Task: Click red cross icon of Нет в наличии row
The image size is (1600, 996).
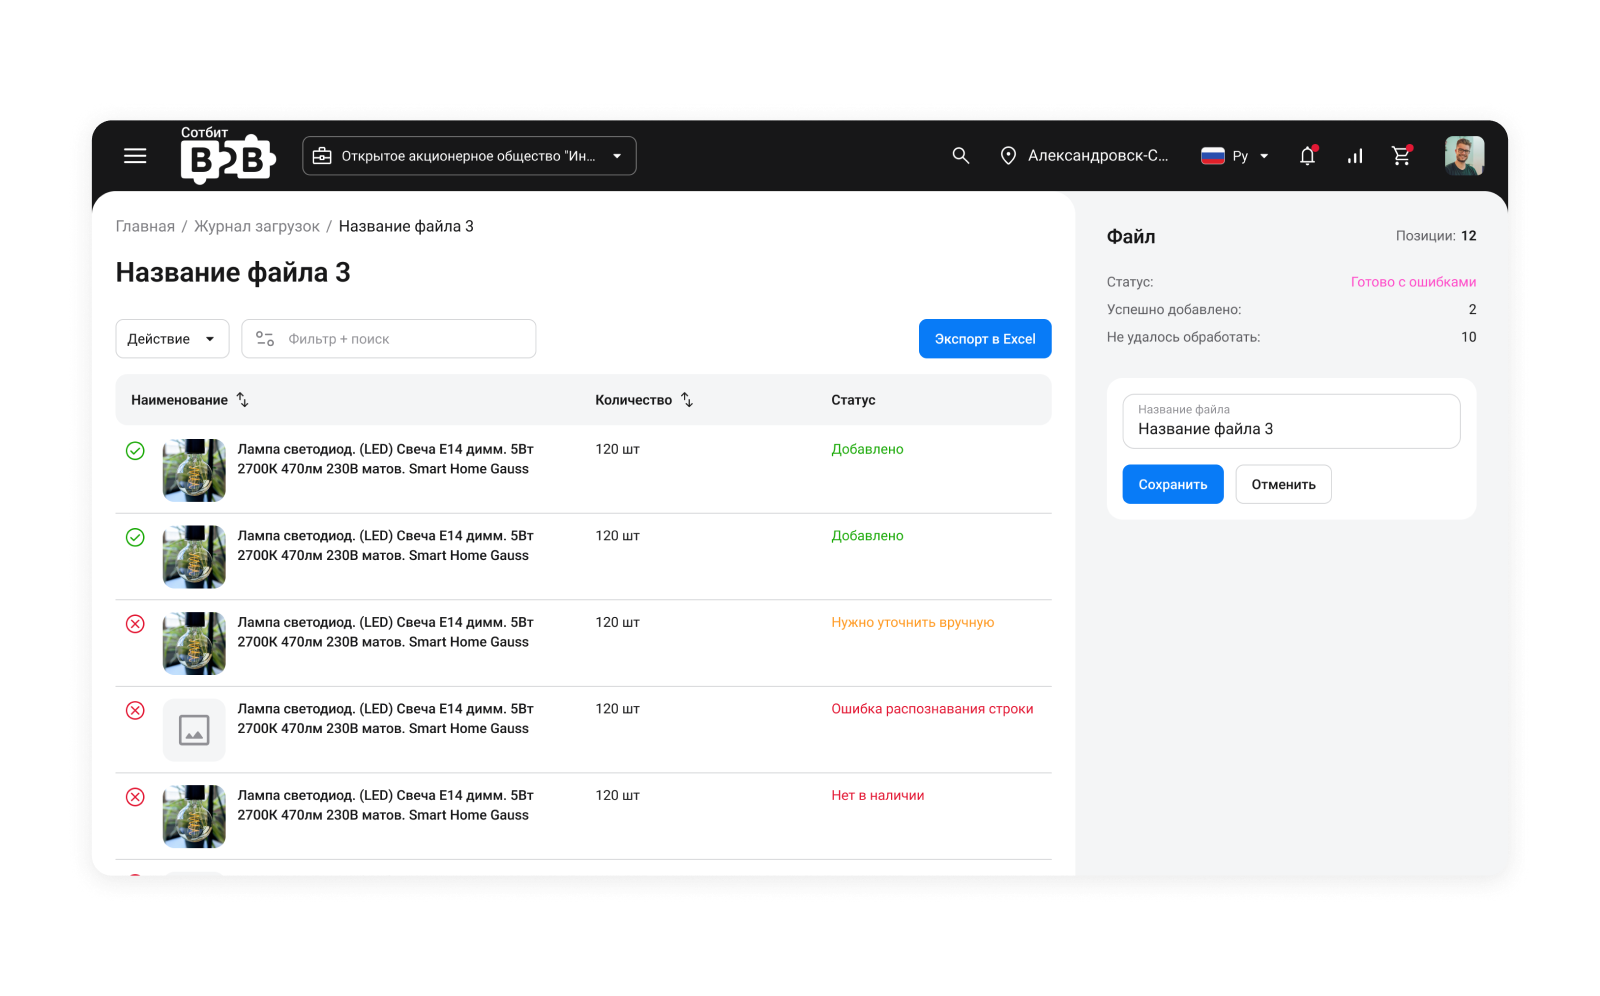Action: pos(135,797)
